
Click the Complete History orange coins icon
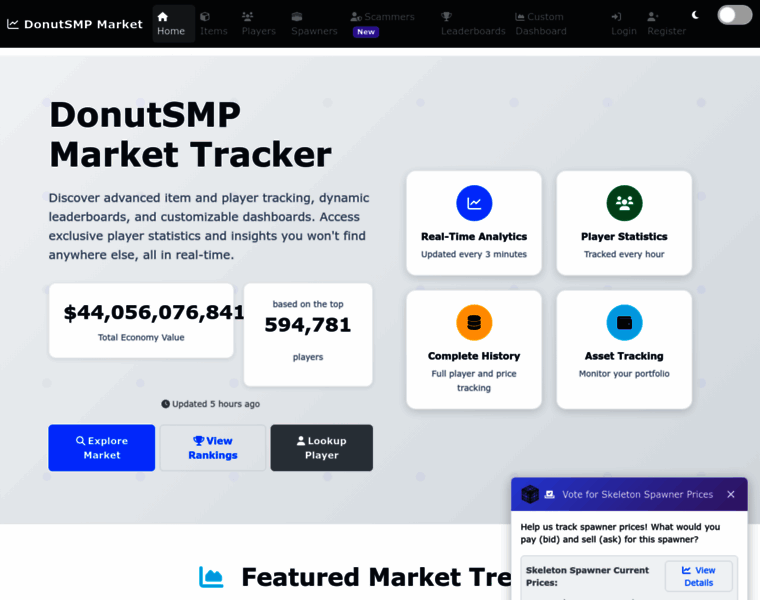click(x=474, y=323)
